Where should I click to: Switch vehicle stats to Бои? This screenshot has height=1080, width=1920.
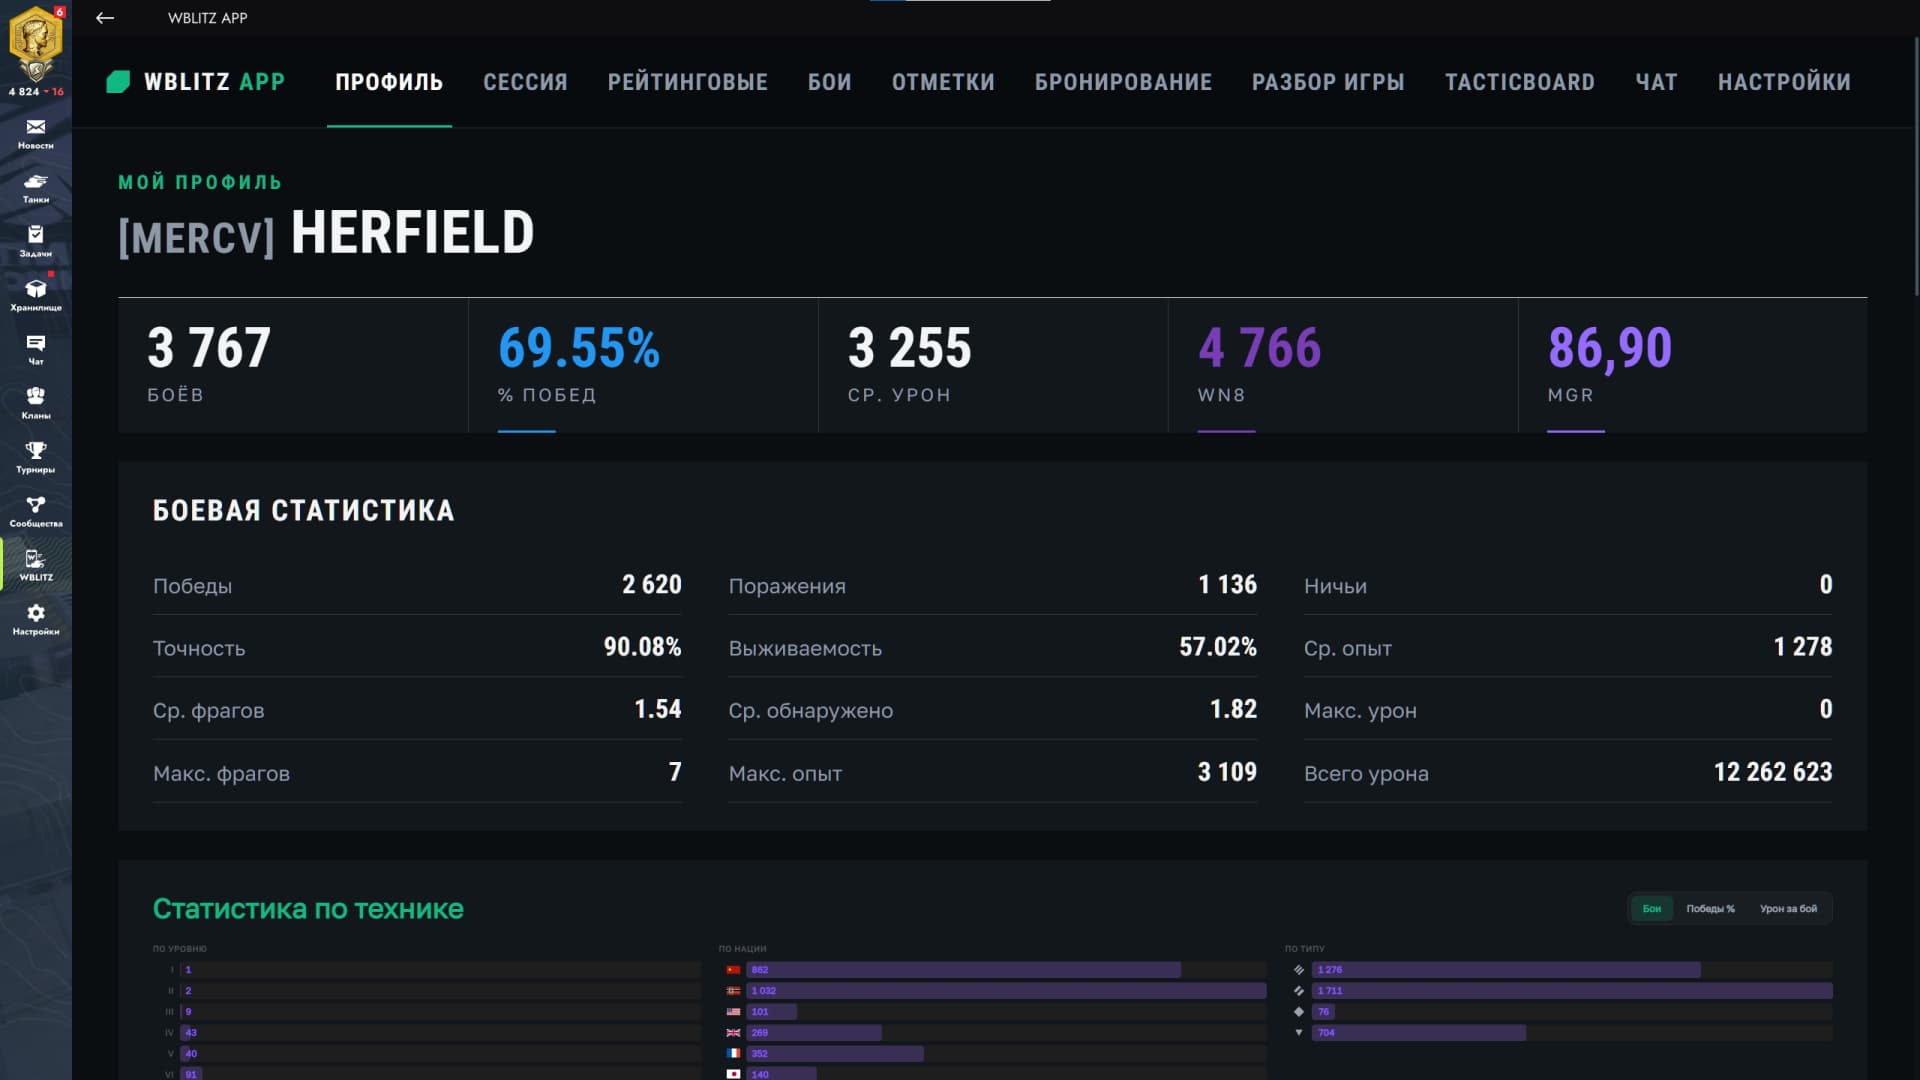1652,909
